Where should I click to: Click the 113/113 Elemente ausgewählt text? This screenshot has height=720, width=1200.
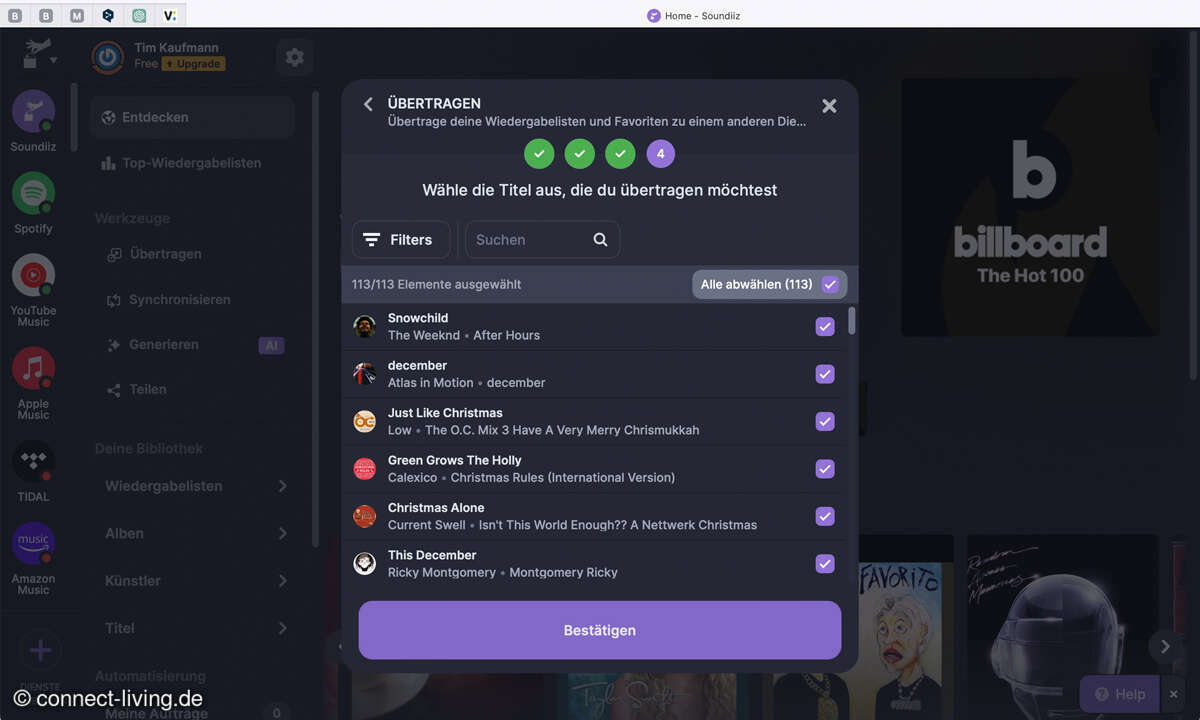[436, 284]
